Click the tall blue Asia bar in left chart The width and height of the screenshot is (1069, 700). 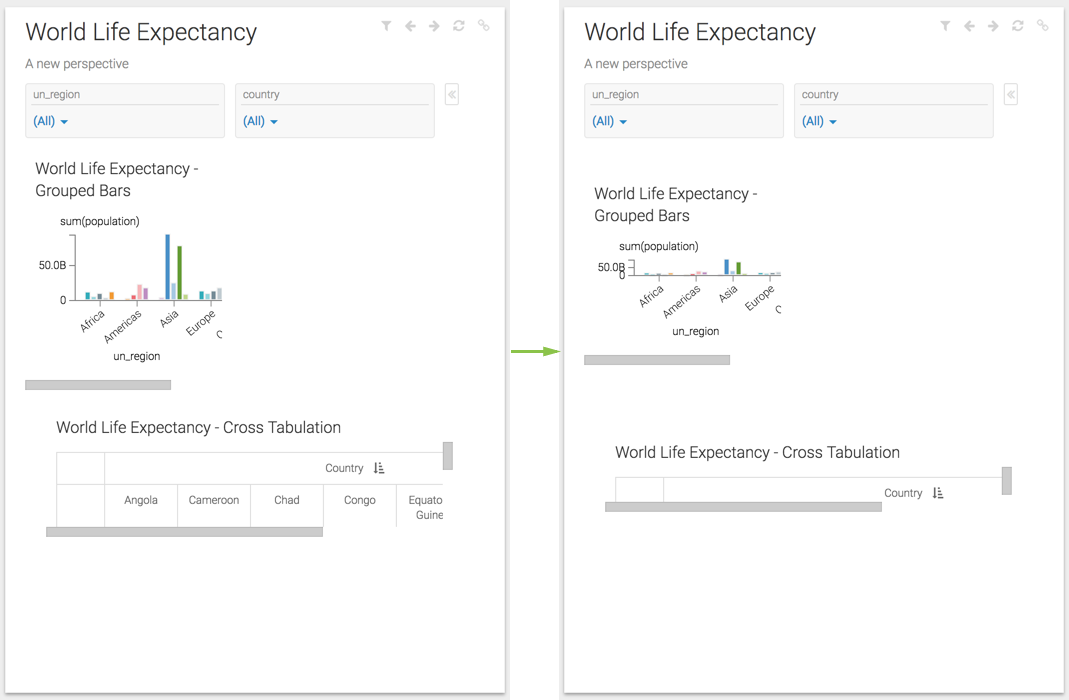click(168, 267)
